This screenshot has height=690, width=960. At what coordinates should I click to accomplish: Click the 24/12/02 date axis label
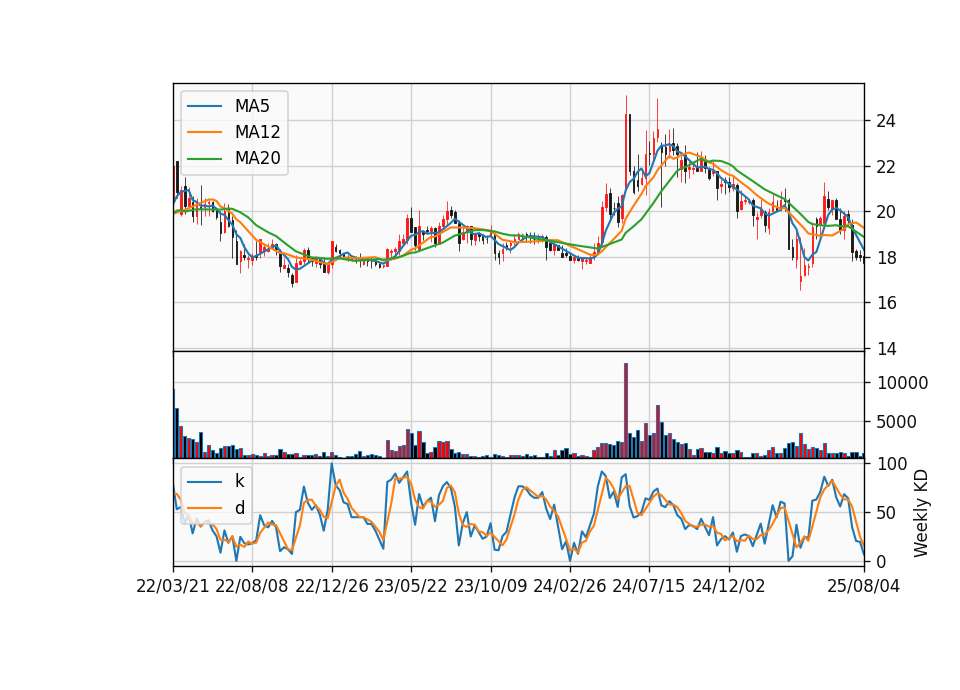pyautogui.click(x=729, y=586)
